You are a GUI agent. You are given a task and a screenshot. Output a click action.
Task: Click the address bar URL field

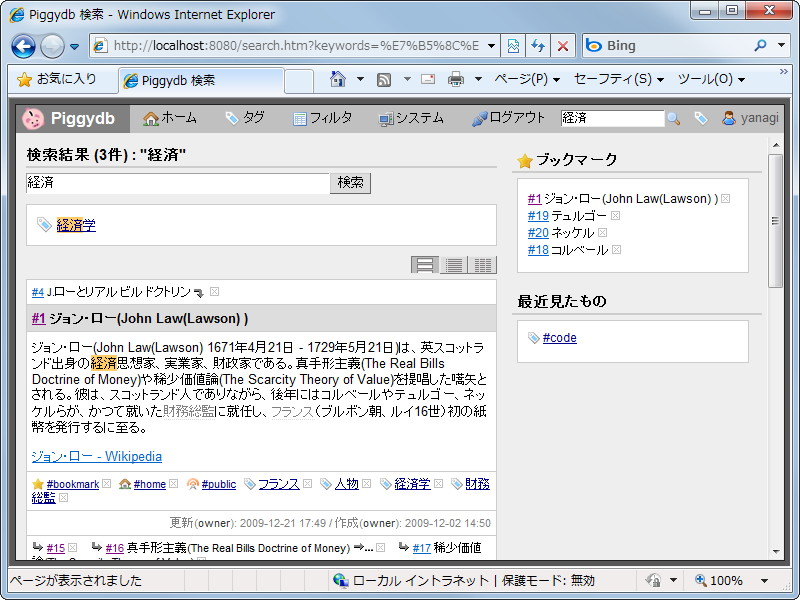click(x=296, y=46)
